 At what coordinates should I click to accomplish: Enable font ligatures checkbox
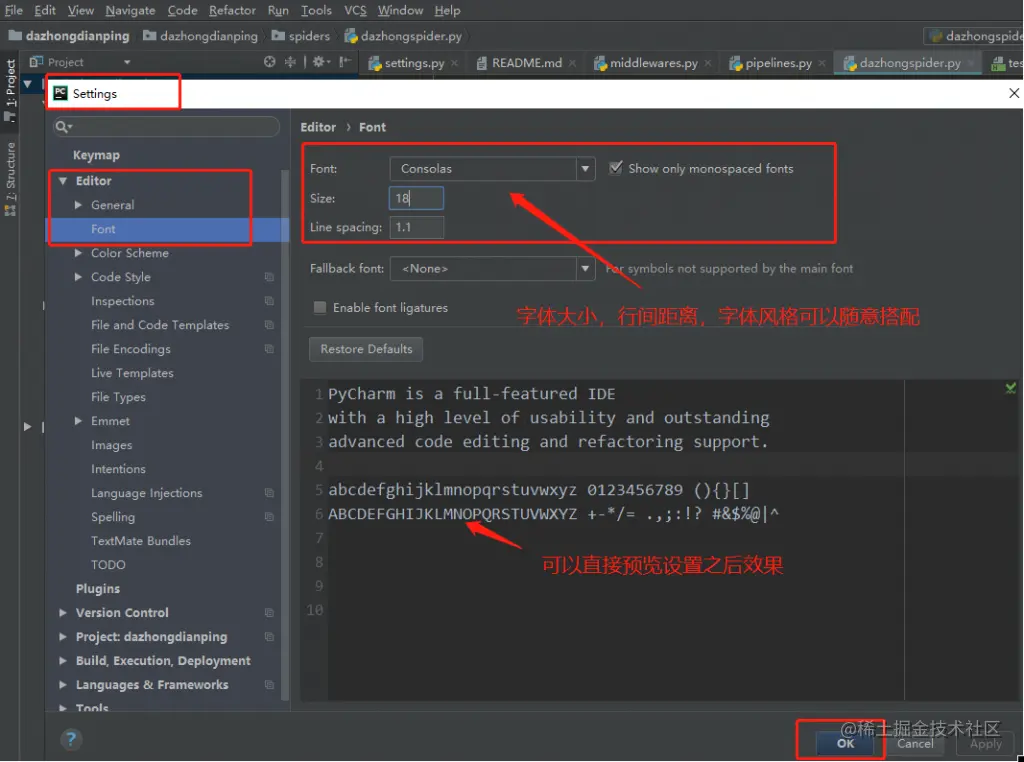pyautogui.click(x=320, y=308)
